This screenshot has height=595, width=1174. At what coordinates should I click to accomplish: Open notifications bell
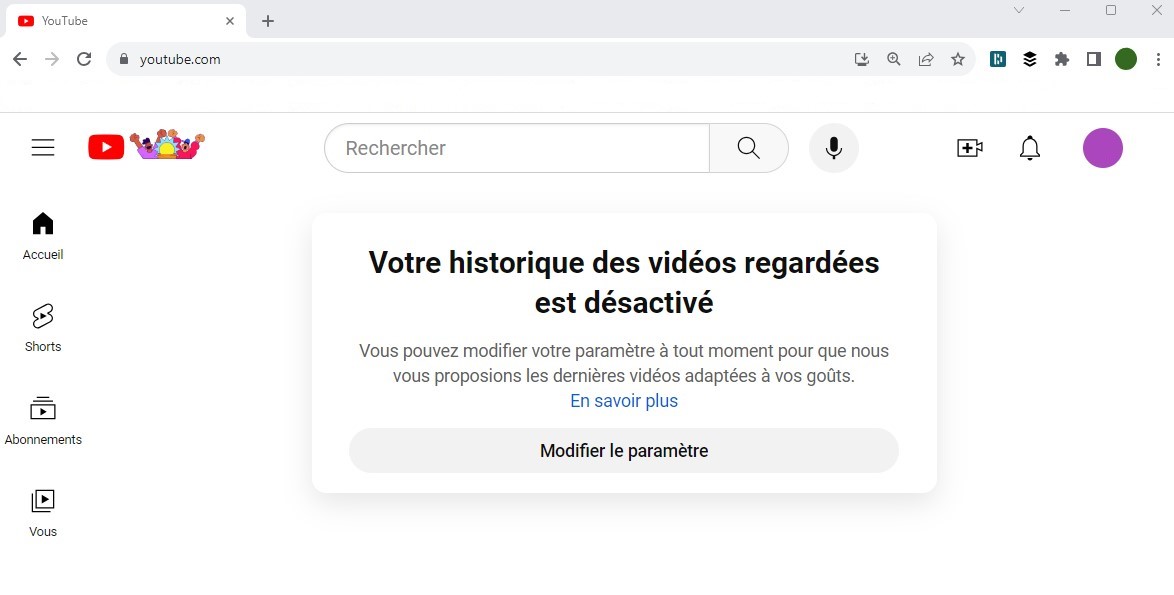(x=1029, y=148)
